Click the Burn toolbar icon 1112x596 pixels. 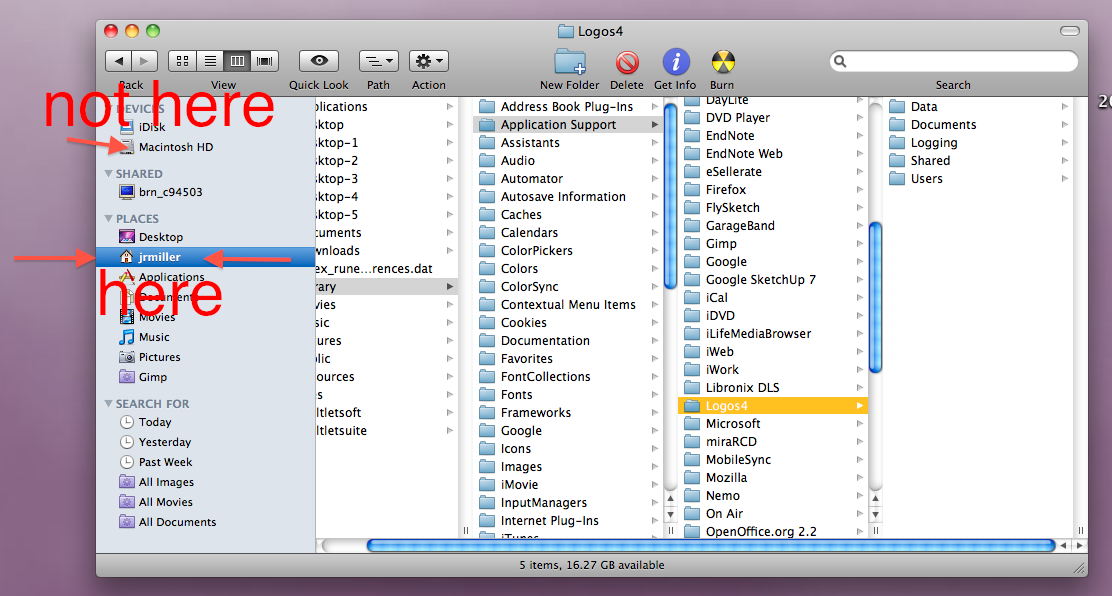tap(722, 62)
